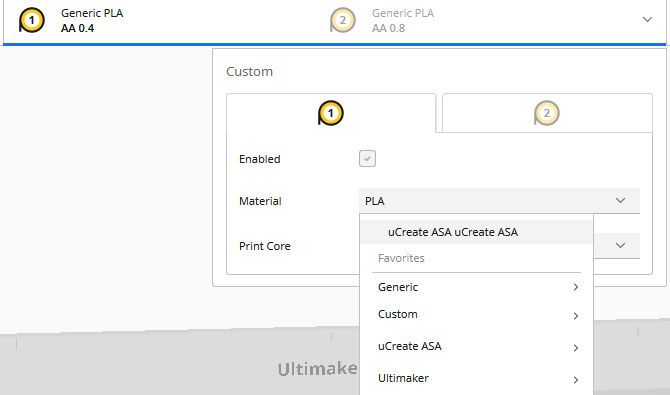This screenshot has width=670, height=395.
Task: Switch to extruder 1 tab
Action: 331,113
